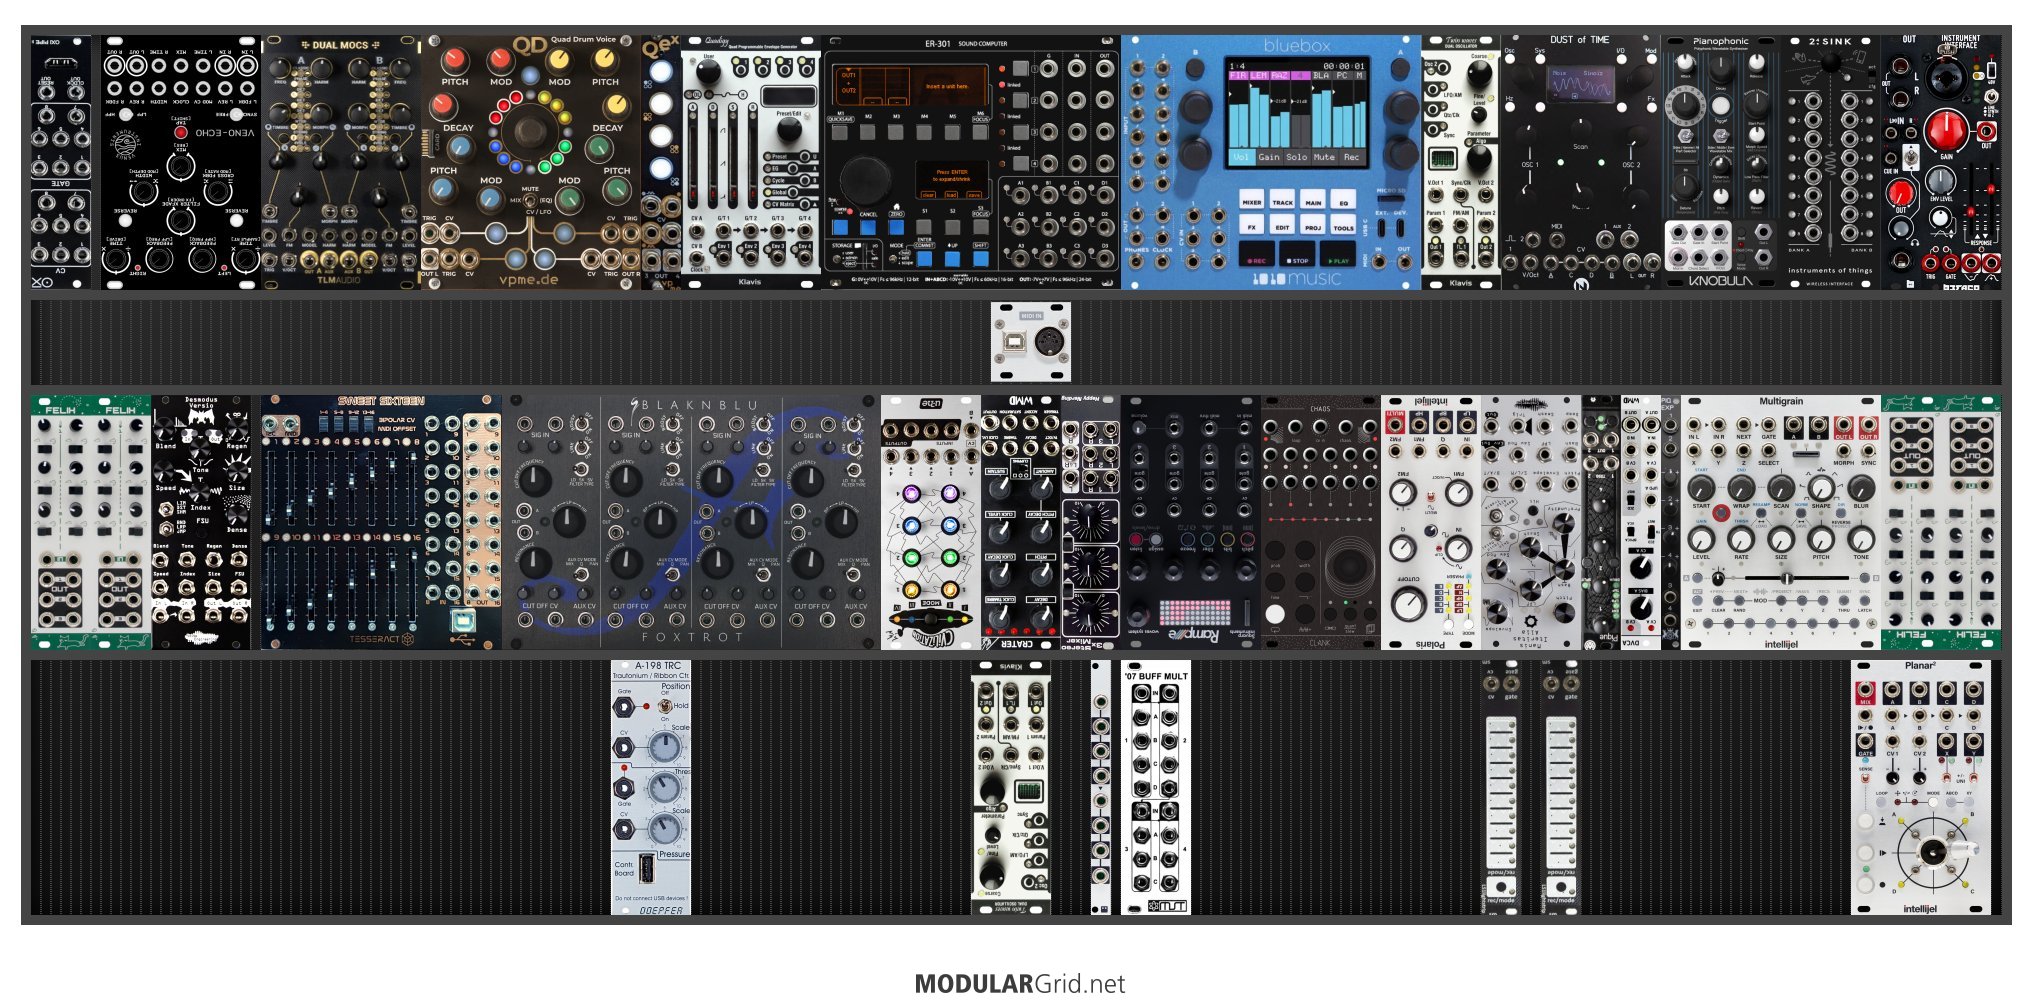Click the TONE knob on Multigrain

point(1861,539)
